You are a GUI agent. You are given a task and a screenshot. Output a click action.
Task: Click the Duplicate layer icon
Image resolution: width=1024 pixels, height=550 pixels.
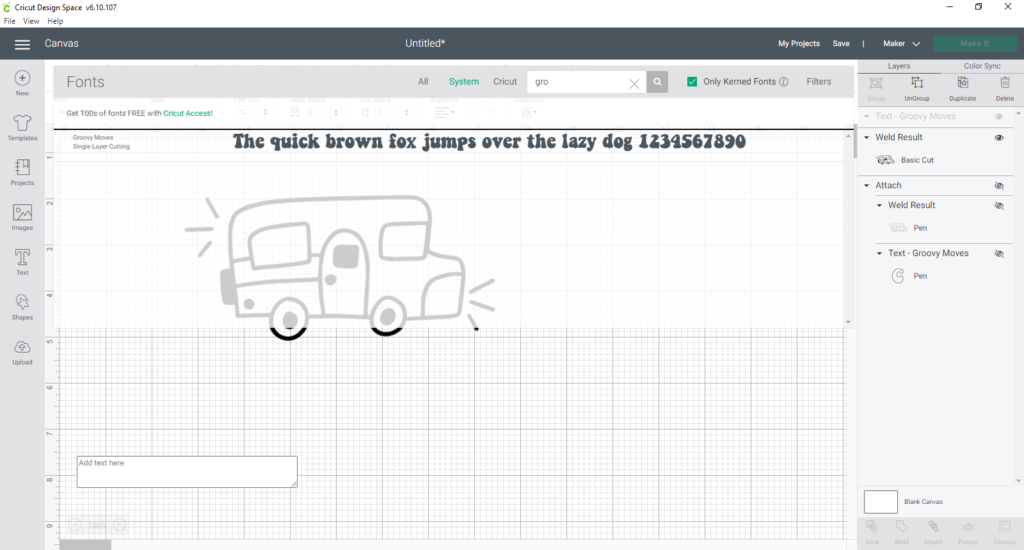tap(962, 83)
